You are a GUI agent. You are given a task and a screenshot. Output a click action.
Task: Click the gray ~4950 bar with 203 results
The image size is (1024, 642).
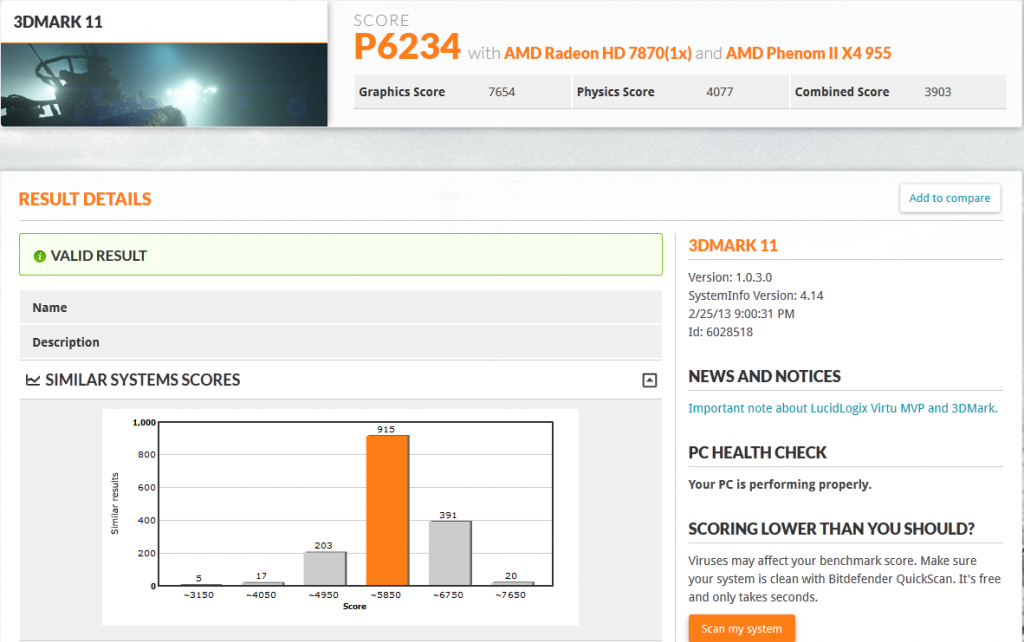coord(325,568)
